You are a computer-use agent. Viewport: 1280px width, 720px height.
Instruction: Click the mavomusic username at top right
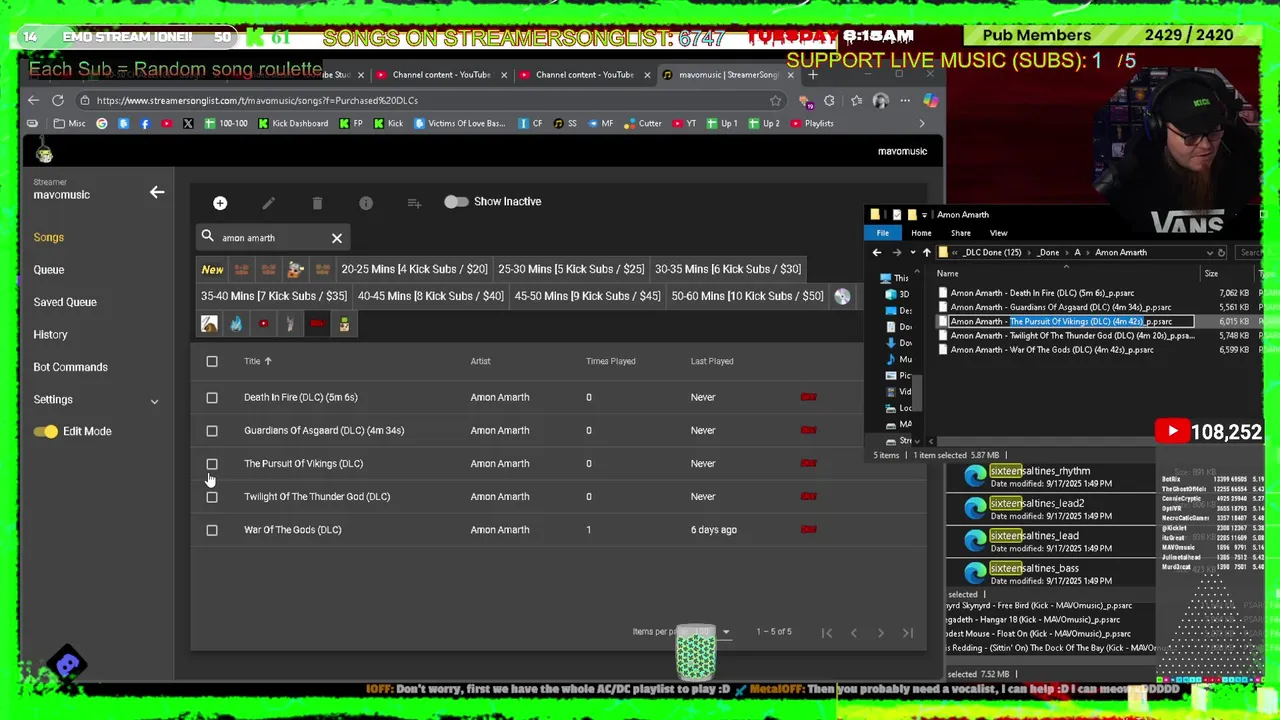902,152
